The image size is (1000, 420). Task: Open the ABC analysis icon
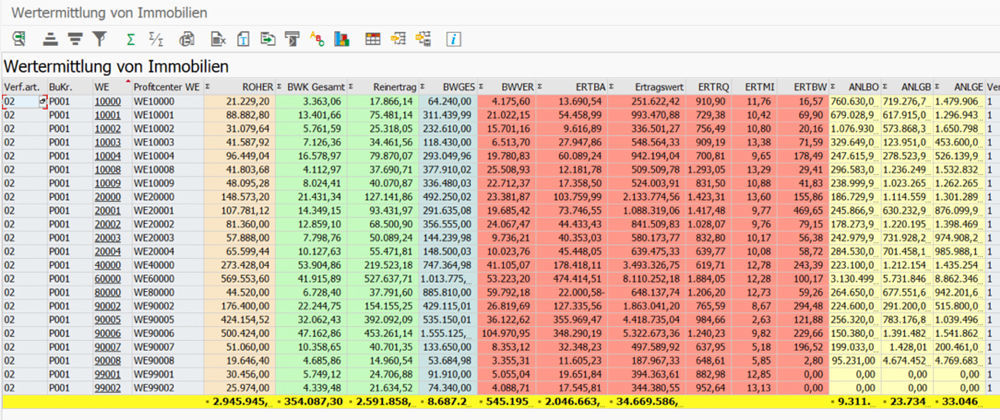(318, 40)
